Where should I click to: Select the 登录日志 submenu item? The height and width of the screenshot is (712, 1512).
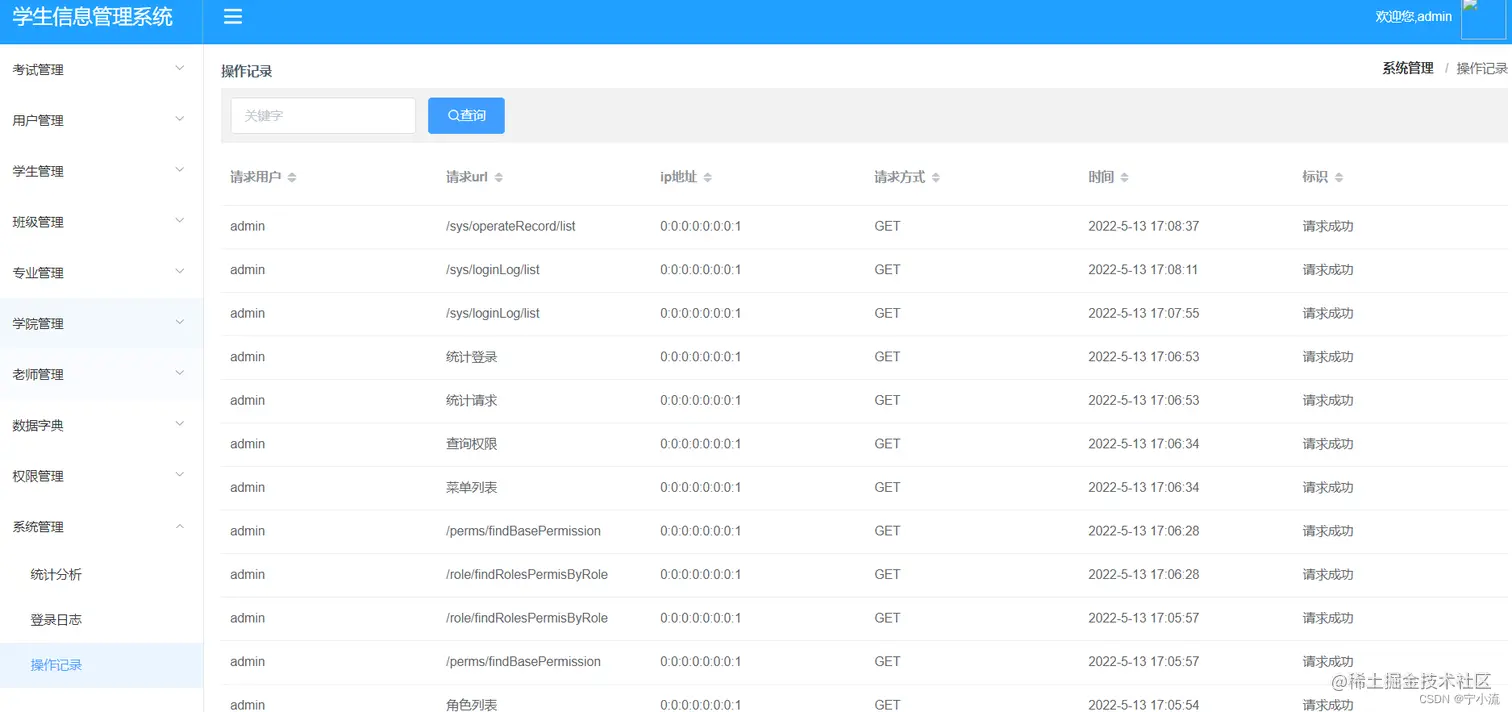click(101, 620)
